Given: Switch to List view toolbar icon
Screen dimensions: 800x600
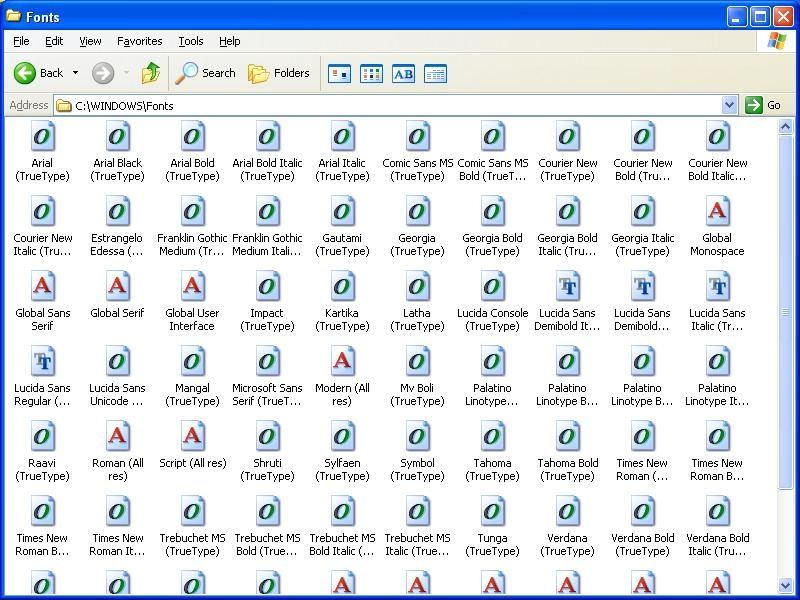Looking at the screenshot, I should pos(371,73).
